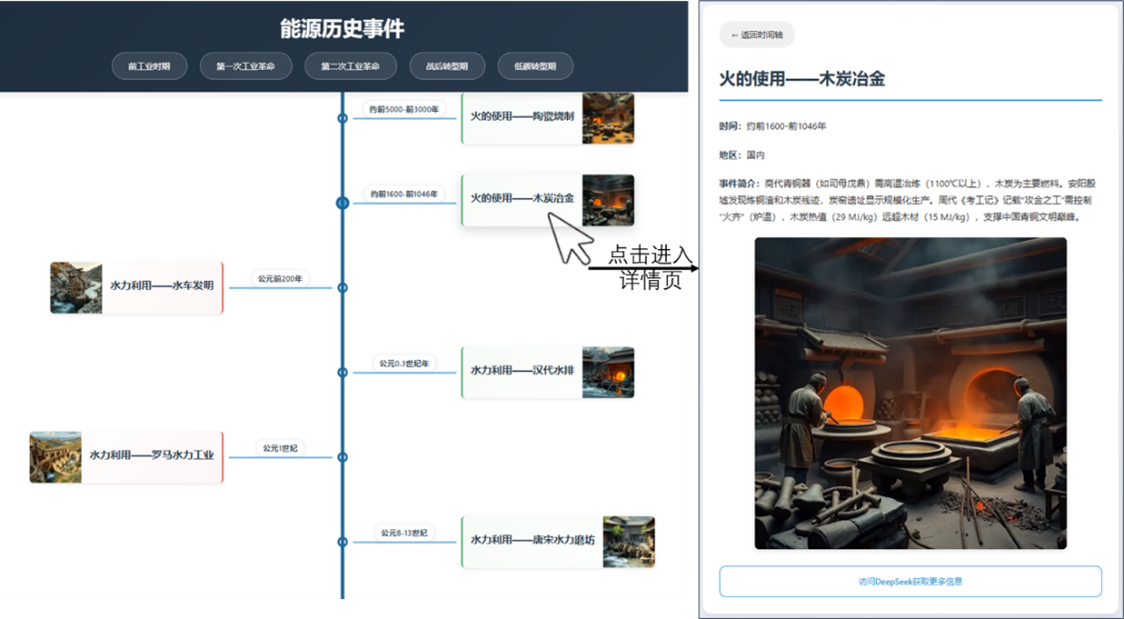The image size is (1124, 619).
Task: Click the 水车发明 waterwheel thumbnail
Action: tap(76, 288)
